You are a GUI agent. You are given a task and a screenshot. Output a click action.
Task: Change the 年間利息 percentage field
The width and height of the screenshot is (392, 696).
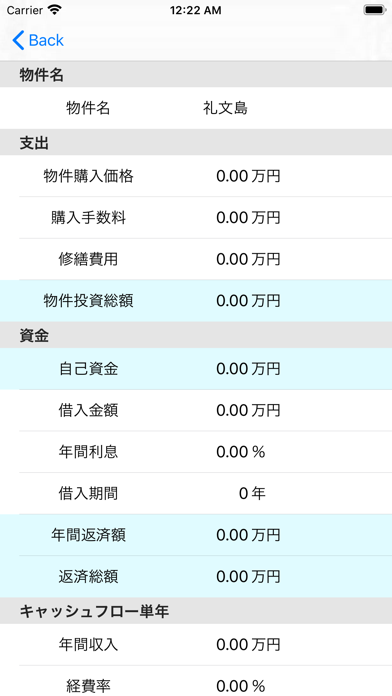click(241, 452)
